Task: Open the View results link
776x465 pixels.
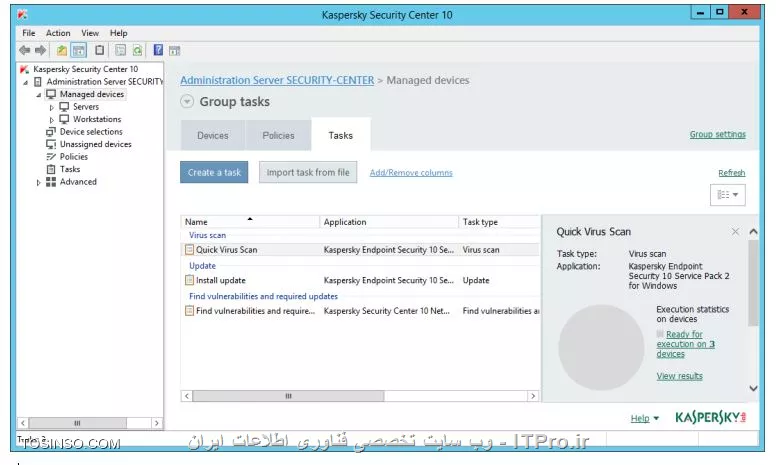Action: (679, 376)
